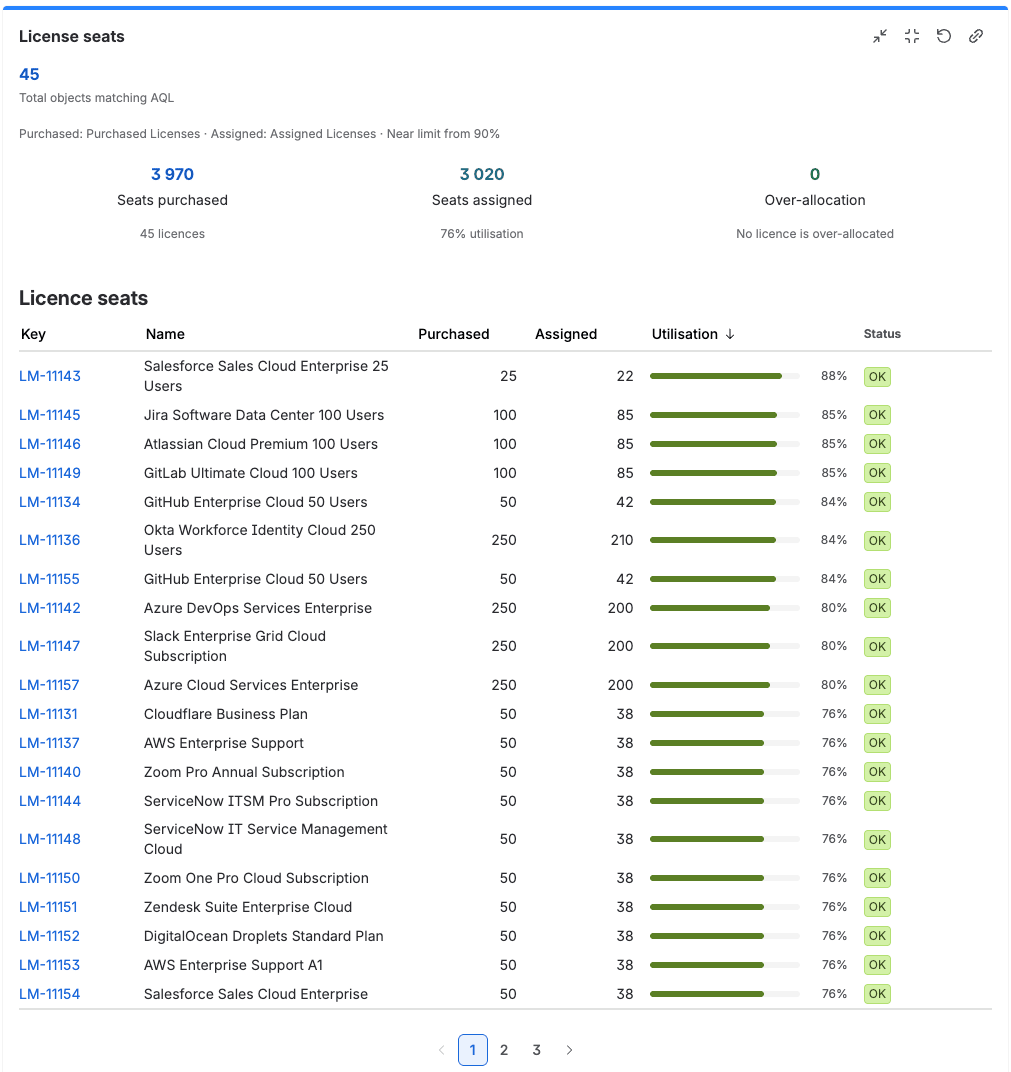Refresh the License seats gadget
Screen dimensions: 1011x1072
pyautogui.click(x=944, y=36)
